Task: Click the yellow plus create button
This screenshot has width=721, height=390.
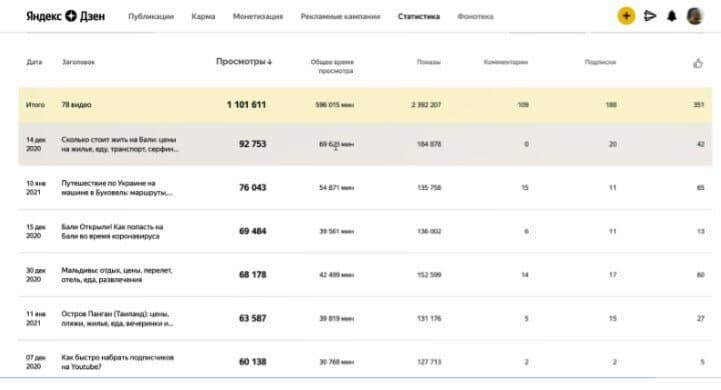Action: click(x=626, y=16)
